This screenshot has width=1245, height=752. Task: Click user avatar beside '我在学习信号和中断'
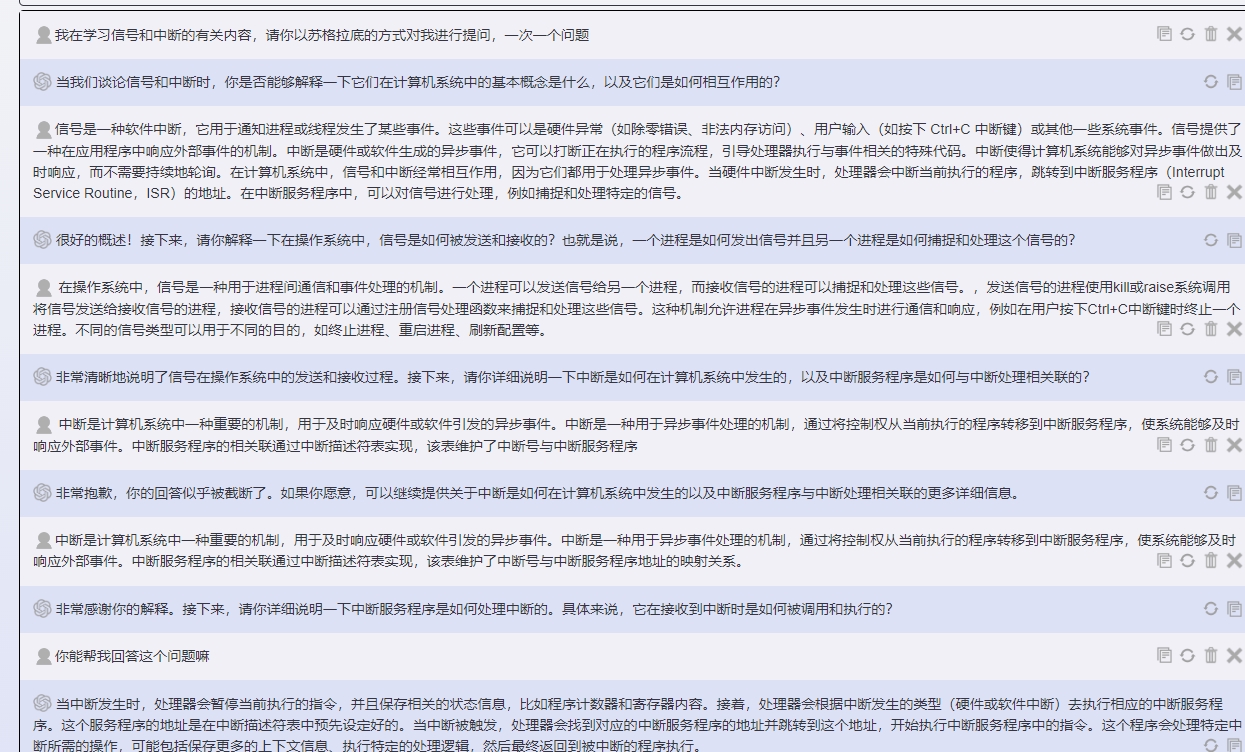click(43, 35)
